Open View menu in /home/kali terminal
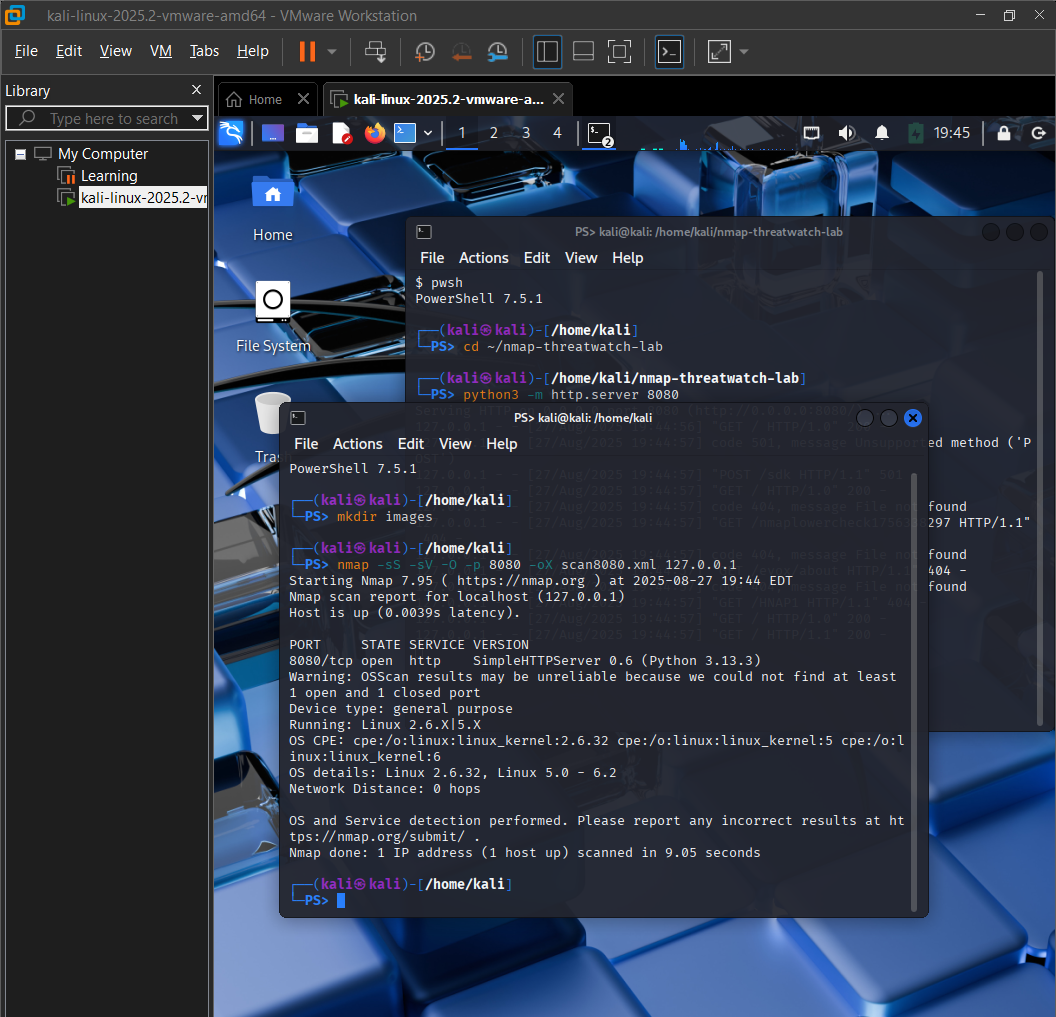This screenshot has width=1056, height=1017. pos(455,444)
